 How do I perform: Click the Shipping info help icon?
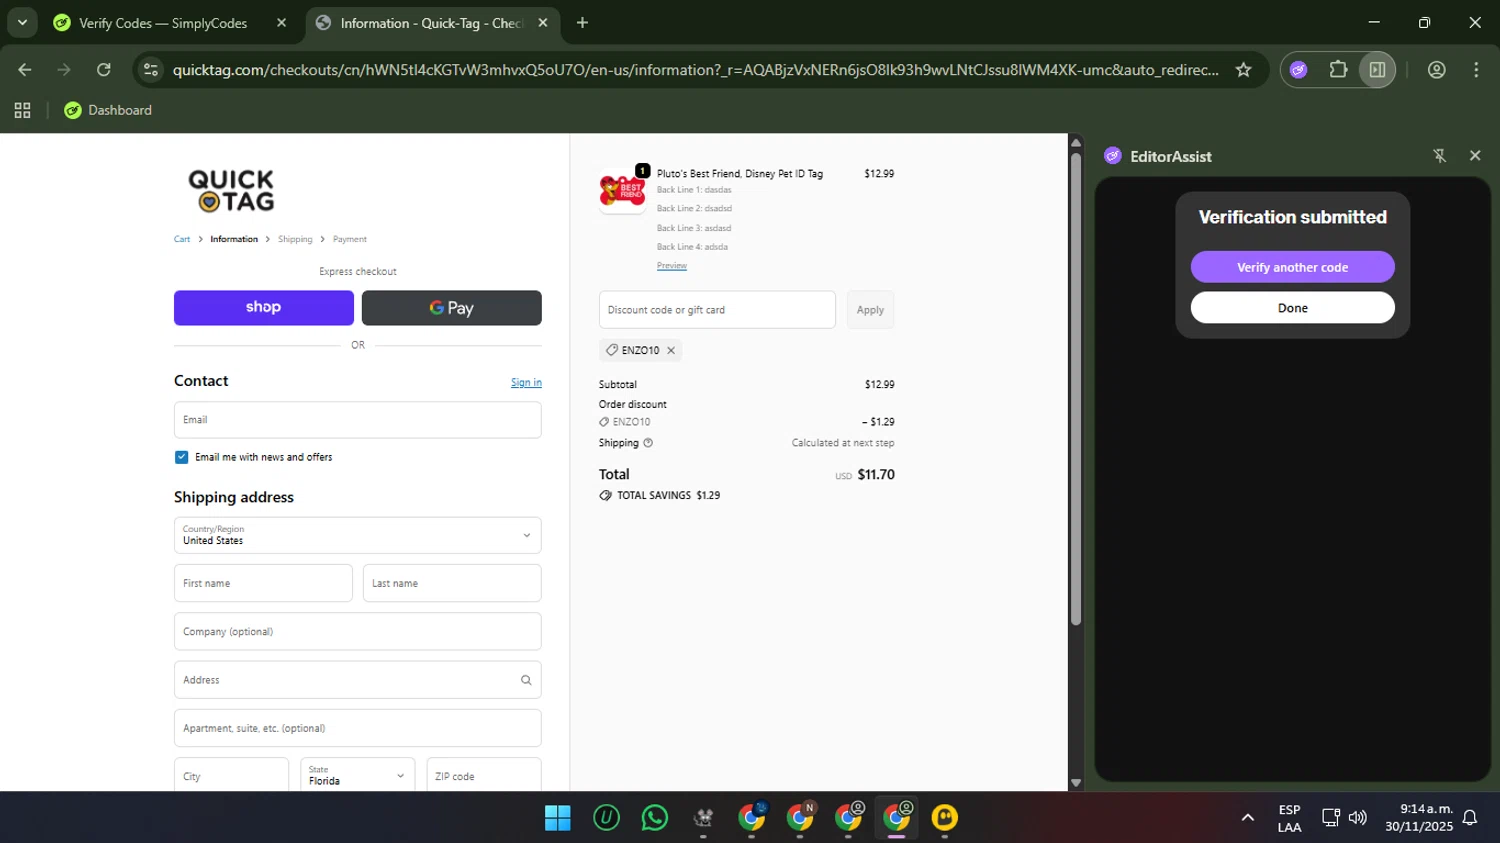(x=648, y=443)
